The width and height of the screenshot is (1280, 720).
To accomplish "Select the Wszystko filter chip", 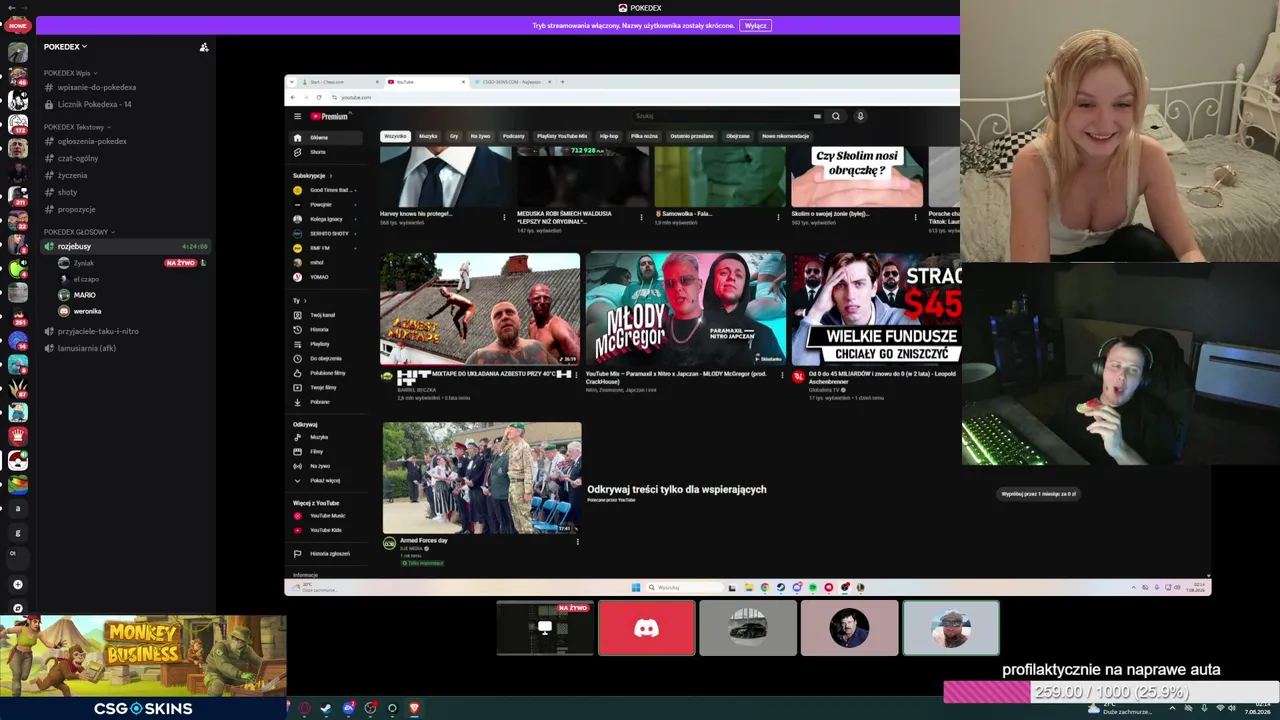I will click(395, 136).
